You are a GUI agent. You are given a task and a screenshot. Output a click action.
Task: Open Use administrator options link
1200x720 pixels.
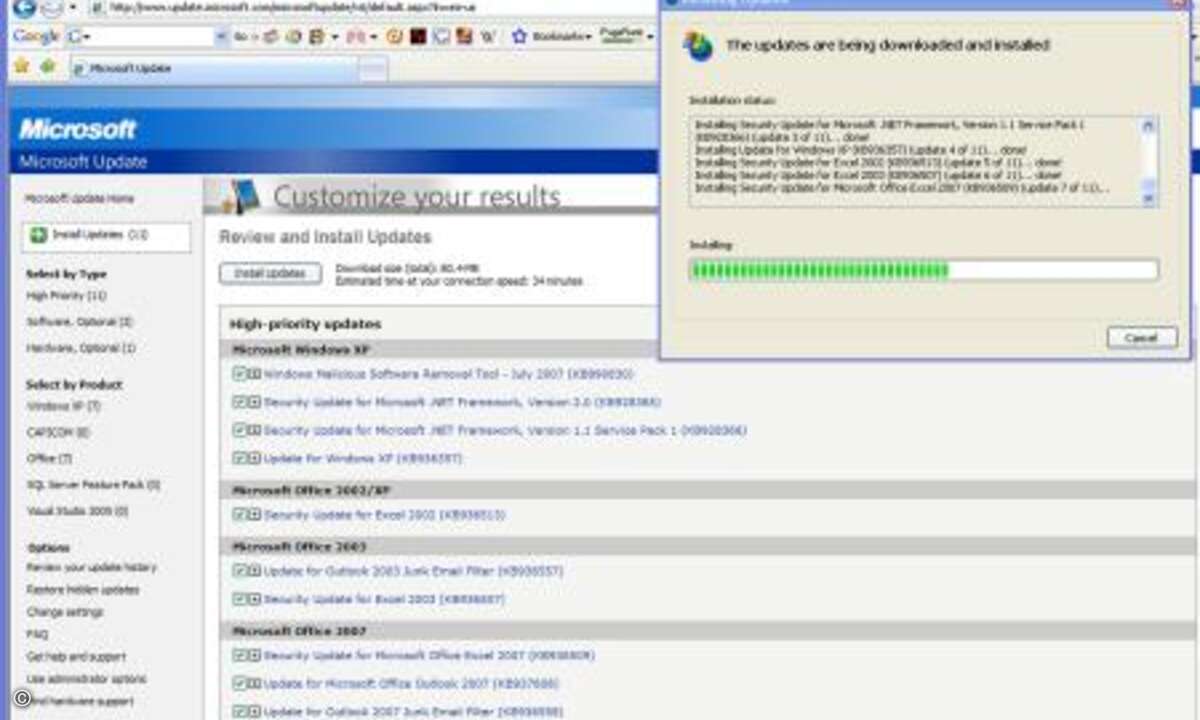(x=86, y=679)
